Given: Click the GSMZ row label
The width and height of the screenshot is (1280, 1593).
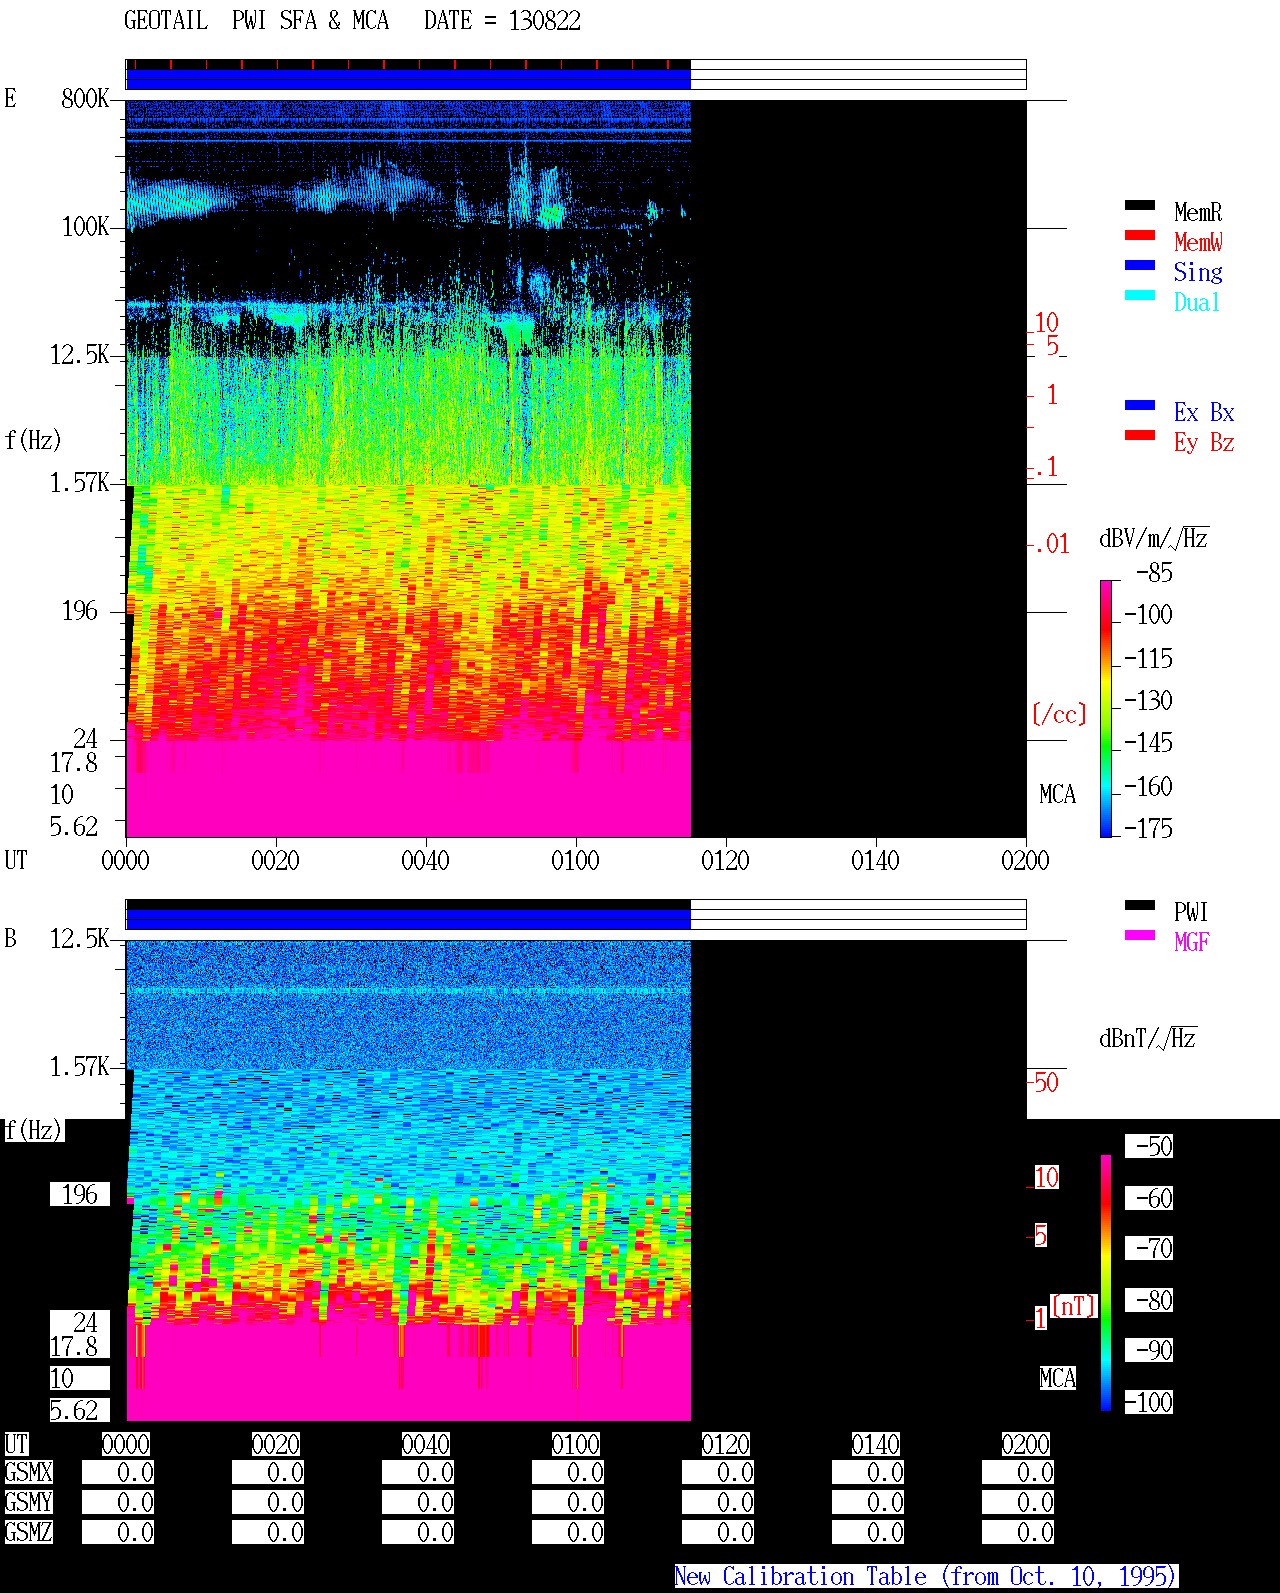Looking at the screenshot, I should point(28,1532).
